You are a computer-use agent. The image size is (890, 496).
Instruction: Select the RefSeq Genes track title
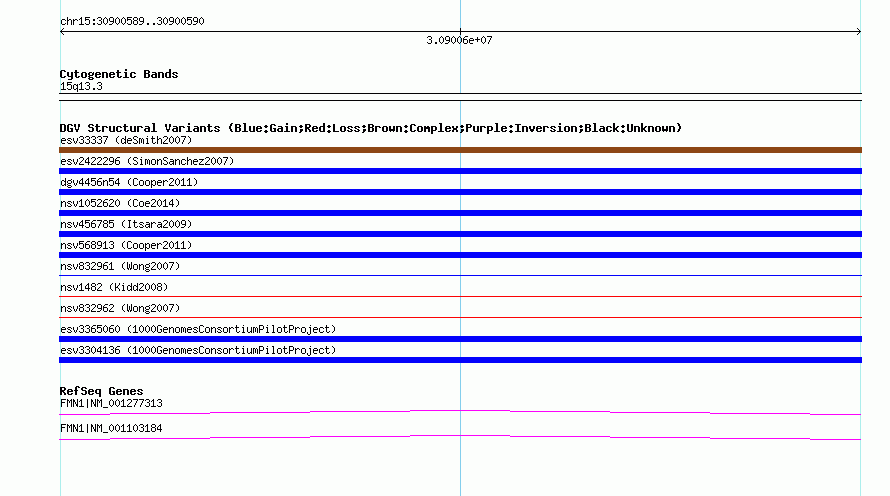[x=101, y=391]
